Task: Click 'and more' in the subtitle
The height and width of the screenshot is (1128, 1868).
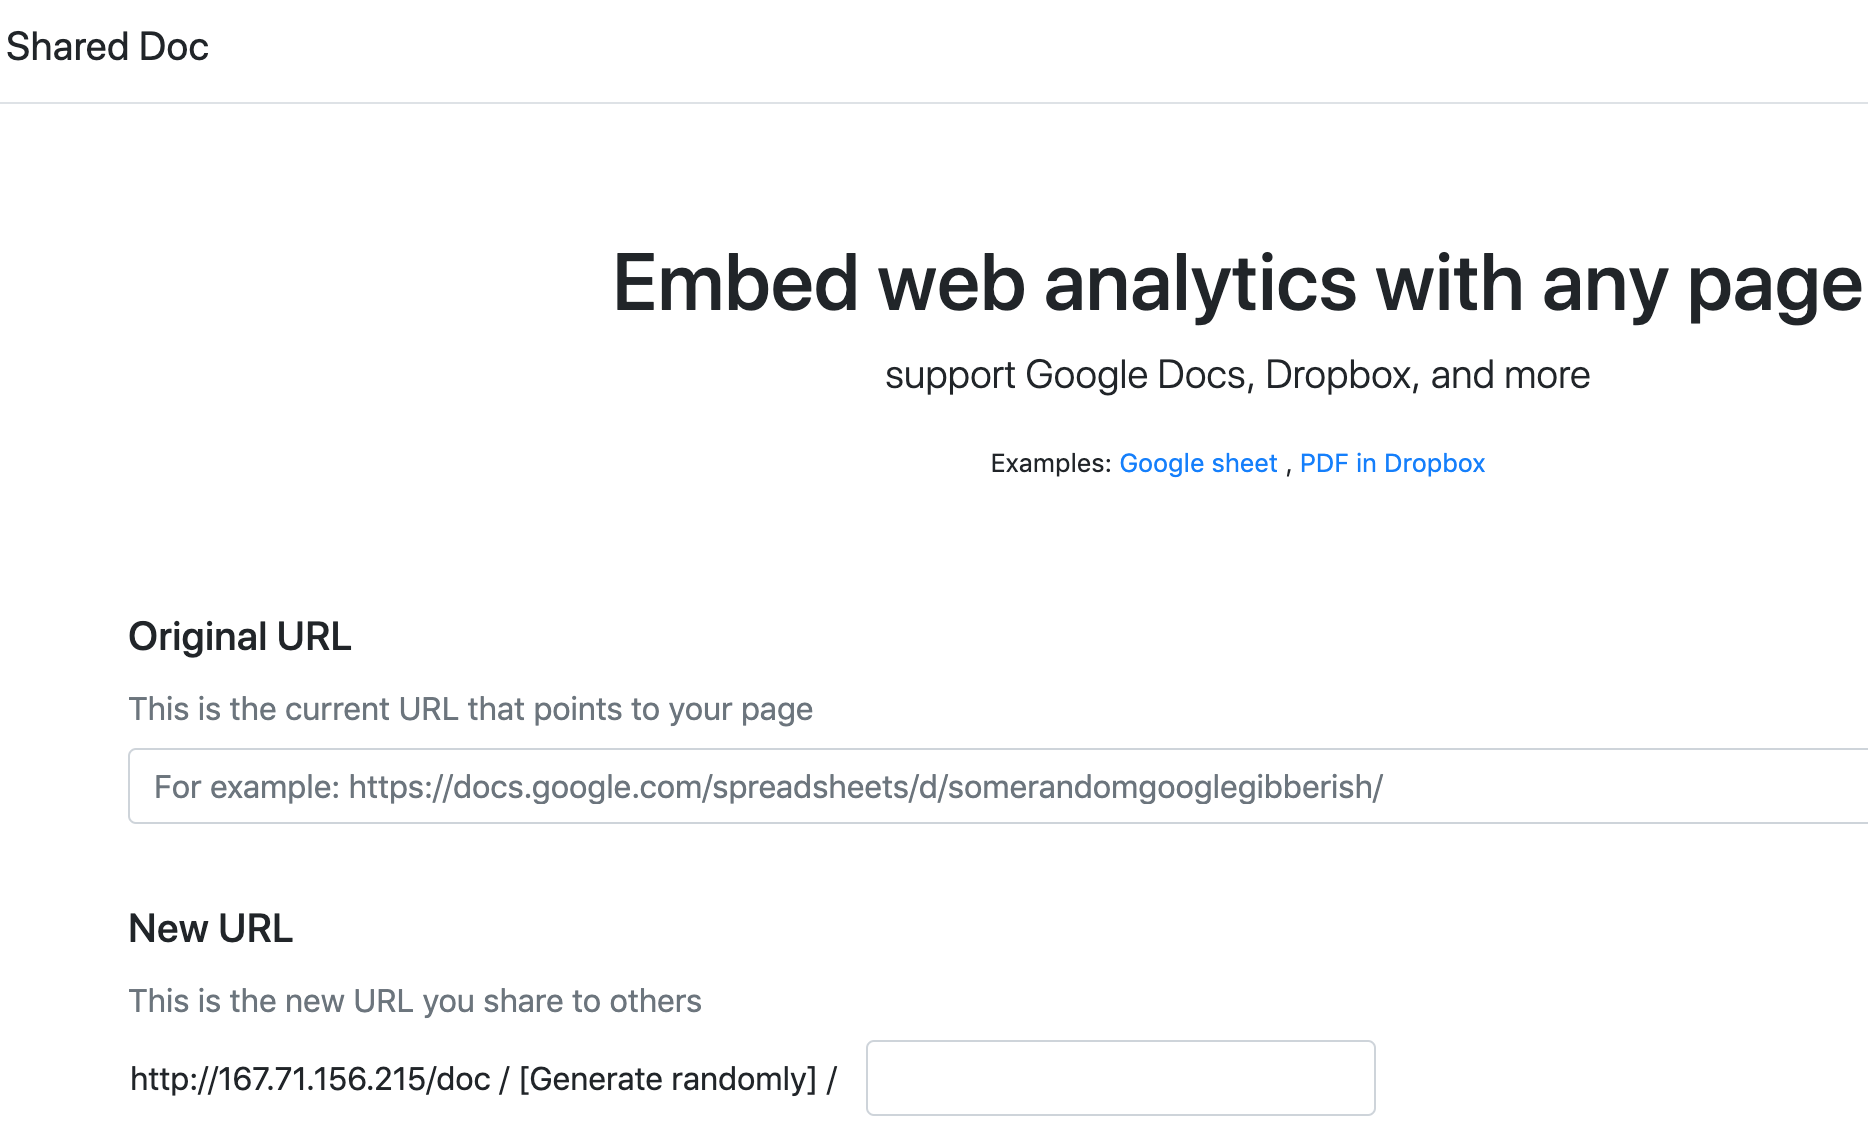Action: [x=1510, y=375]
